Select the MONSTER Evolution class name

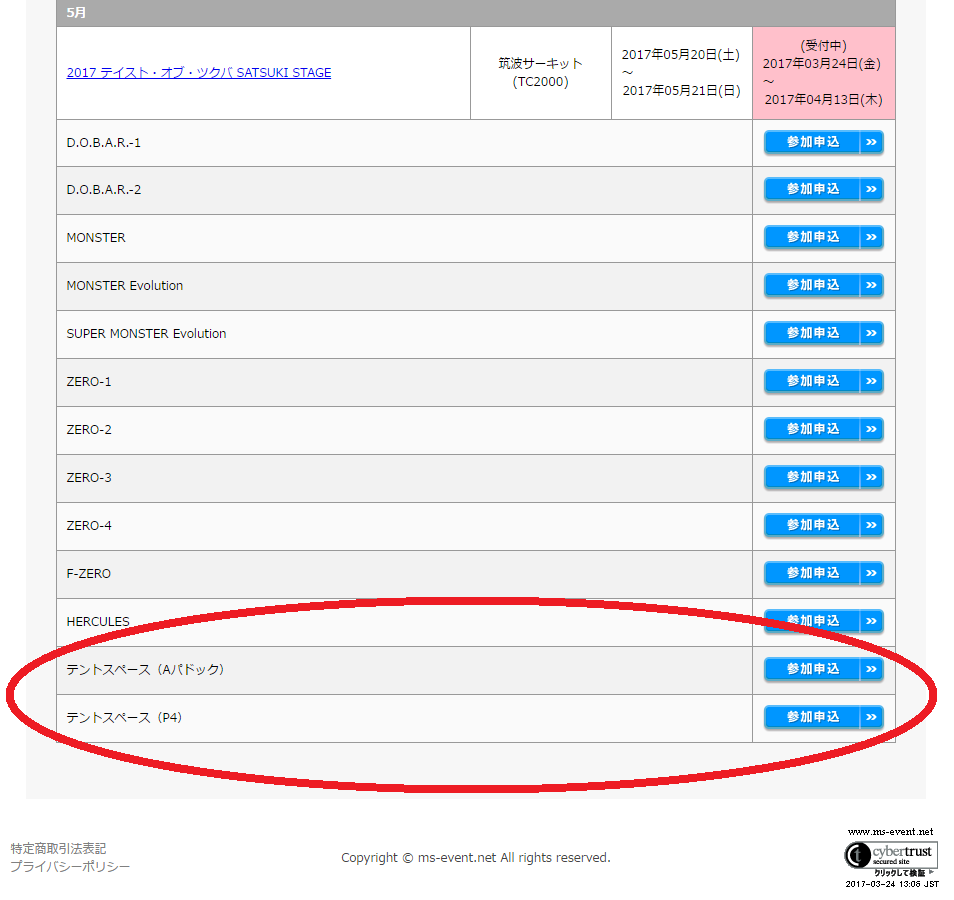click(x=125, y=286)
